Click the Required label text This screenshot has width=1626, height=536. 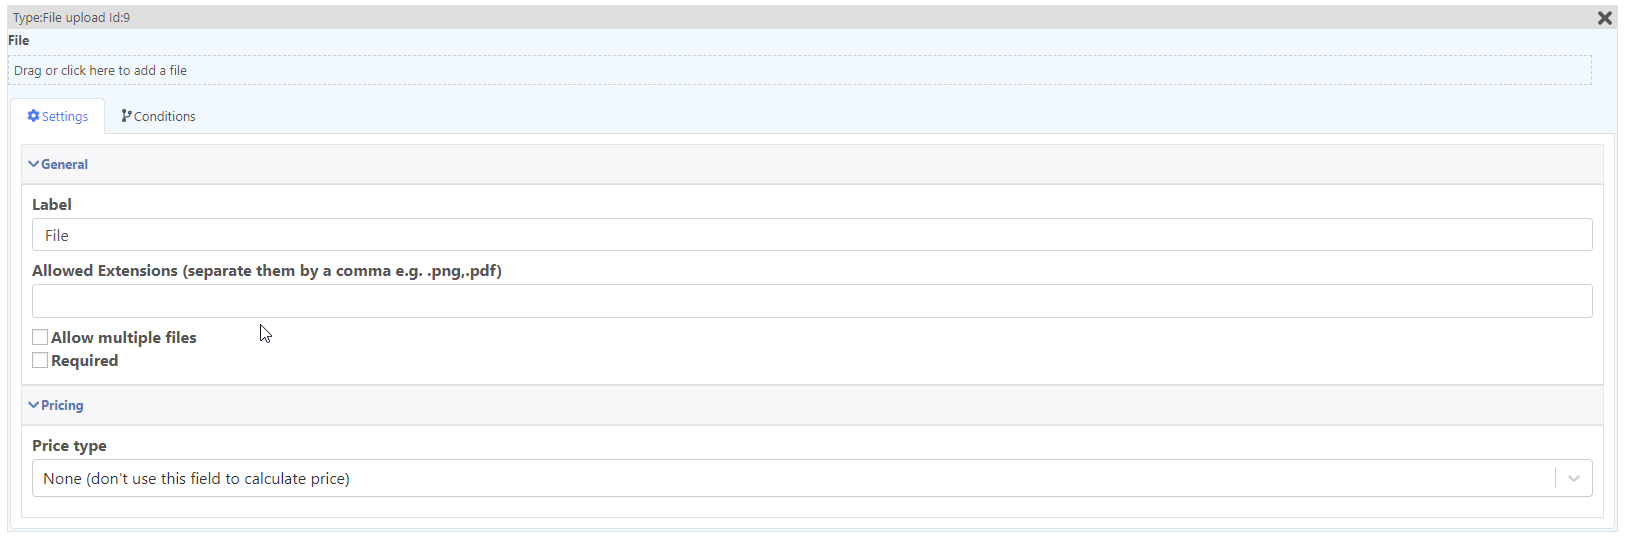85,361
